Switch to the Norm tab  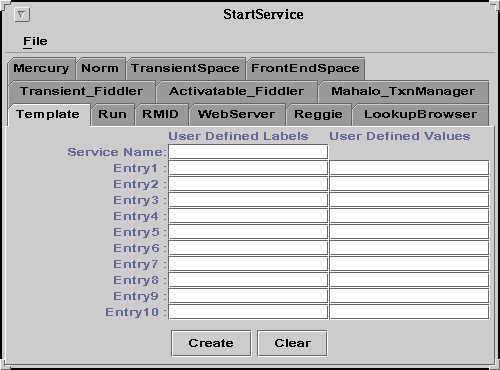100,68
